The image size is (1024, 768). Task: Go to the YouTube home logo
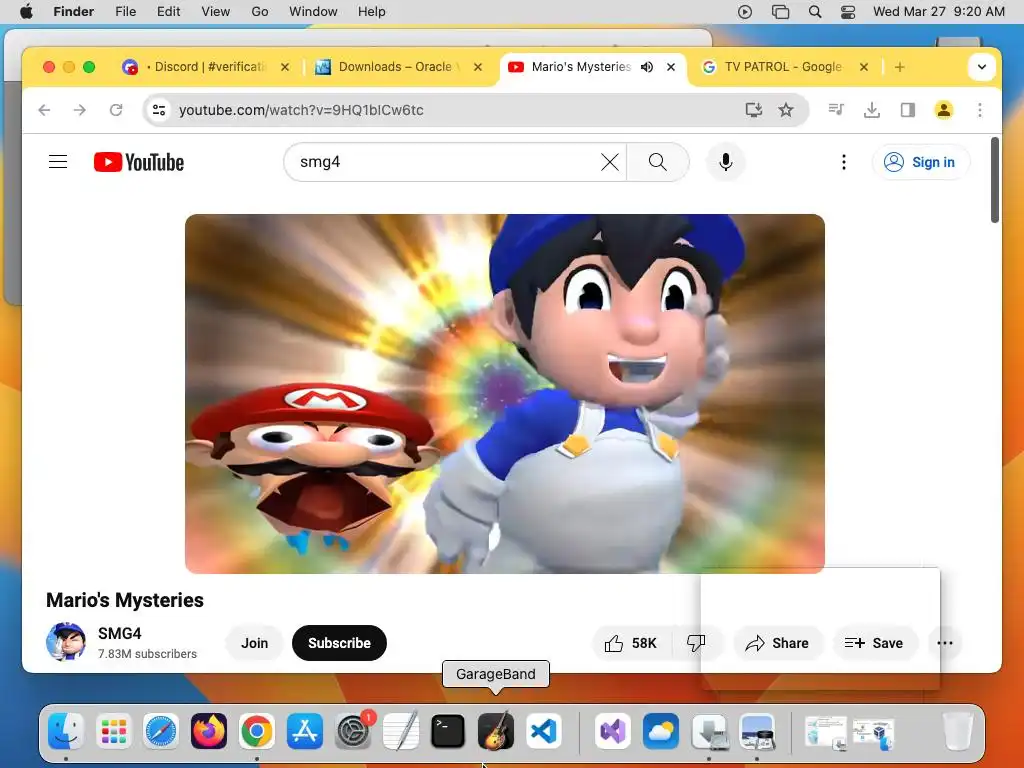pyautogui.click(x=138, y=162)
